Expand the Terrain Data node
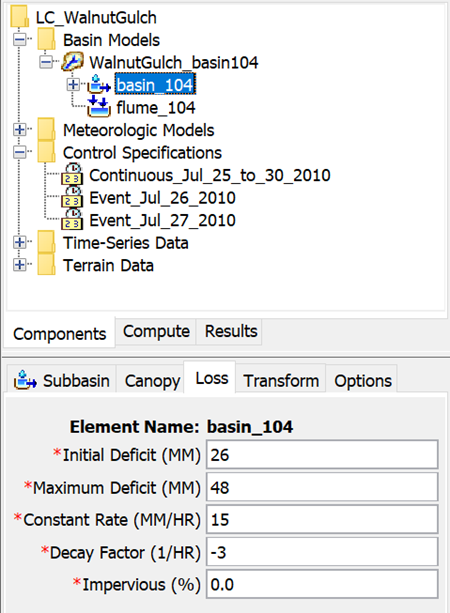Screen dimensions: 450x613 (x=20, y=265)
